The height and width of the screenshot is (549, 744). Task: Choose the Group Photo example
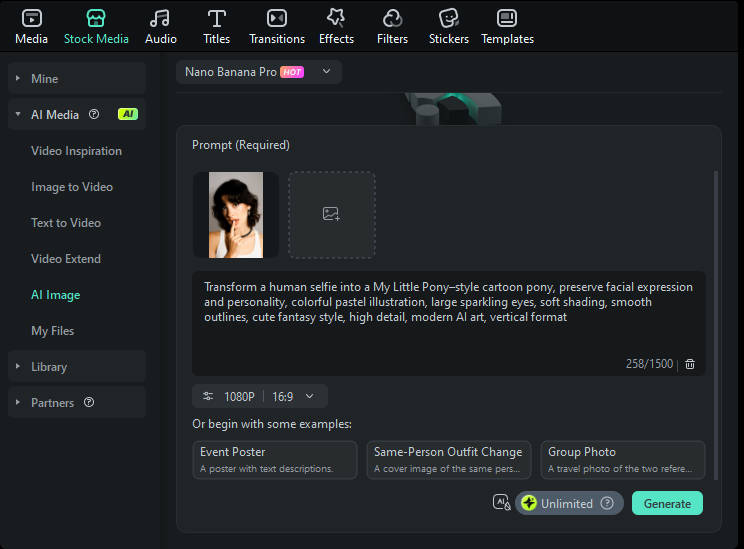(623, 460)
